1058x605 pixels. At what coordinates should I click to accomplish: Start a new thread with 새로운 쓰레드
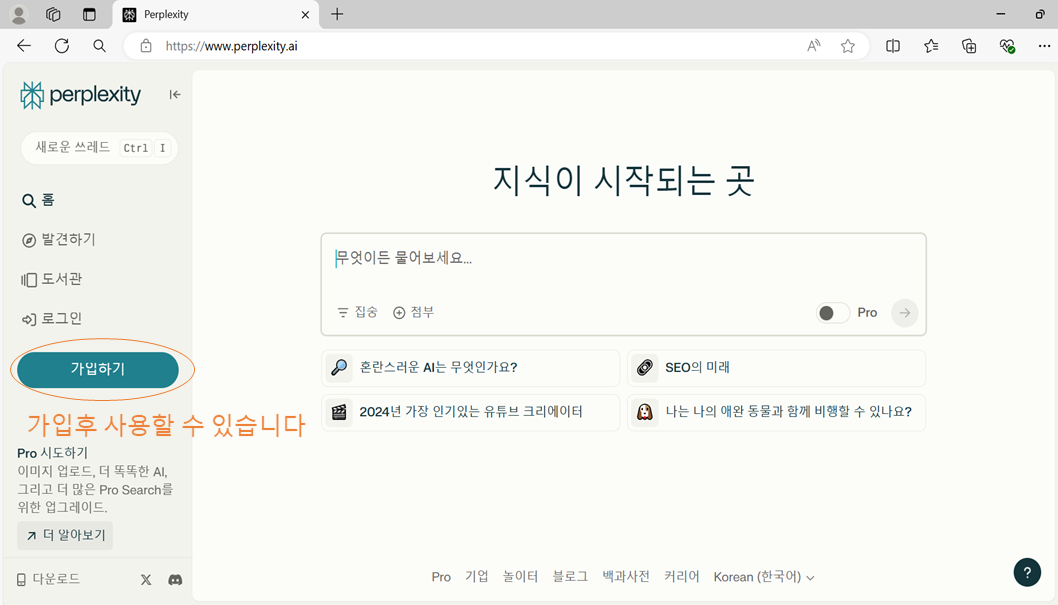click(x=99, y=148)
